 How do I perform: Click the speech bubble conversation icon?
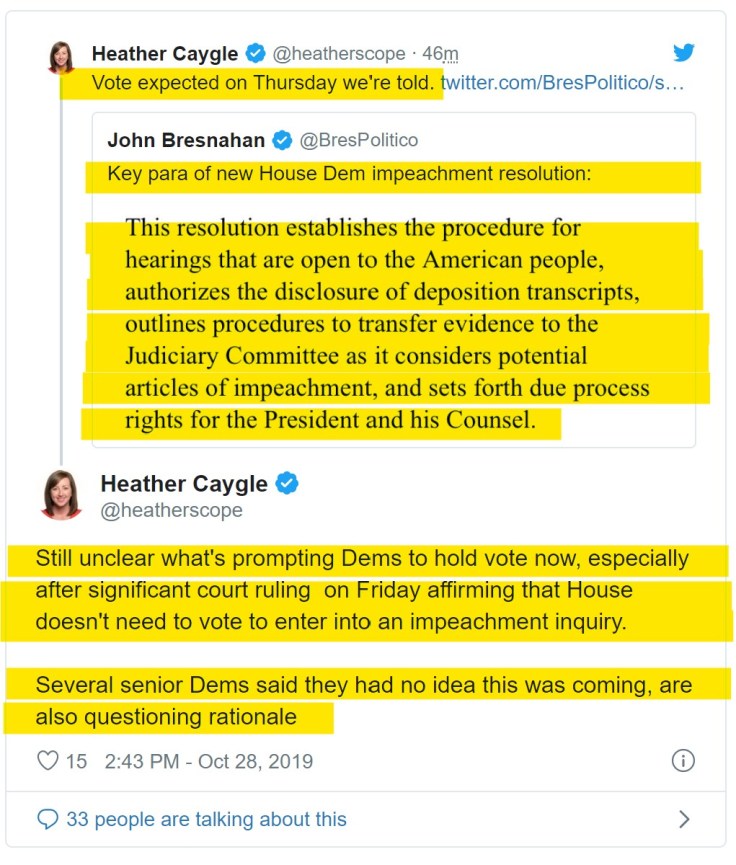47,819
